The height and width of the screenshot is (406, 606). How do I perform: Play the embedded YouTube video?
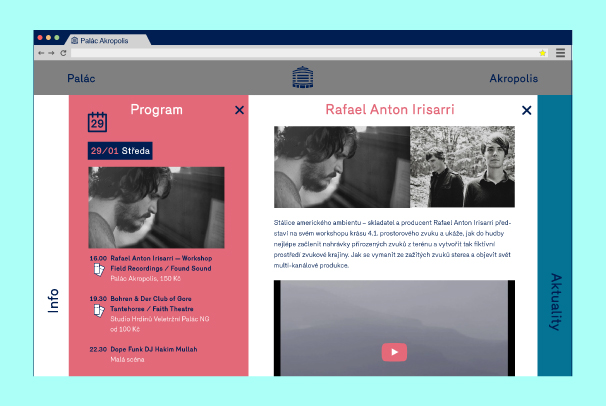pos(394,351)
